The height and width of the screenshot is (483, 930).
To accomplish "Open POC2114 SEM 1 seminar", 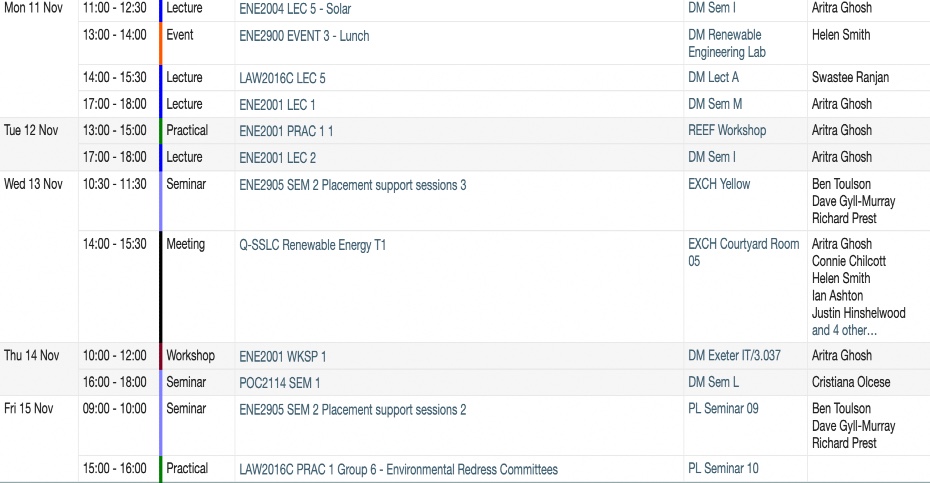I will pyautogui.click(x=279, y=383).
